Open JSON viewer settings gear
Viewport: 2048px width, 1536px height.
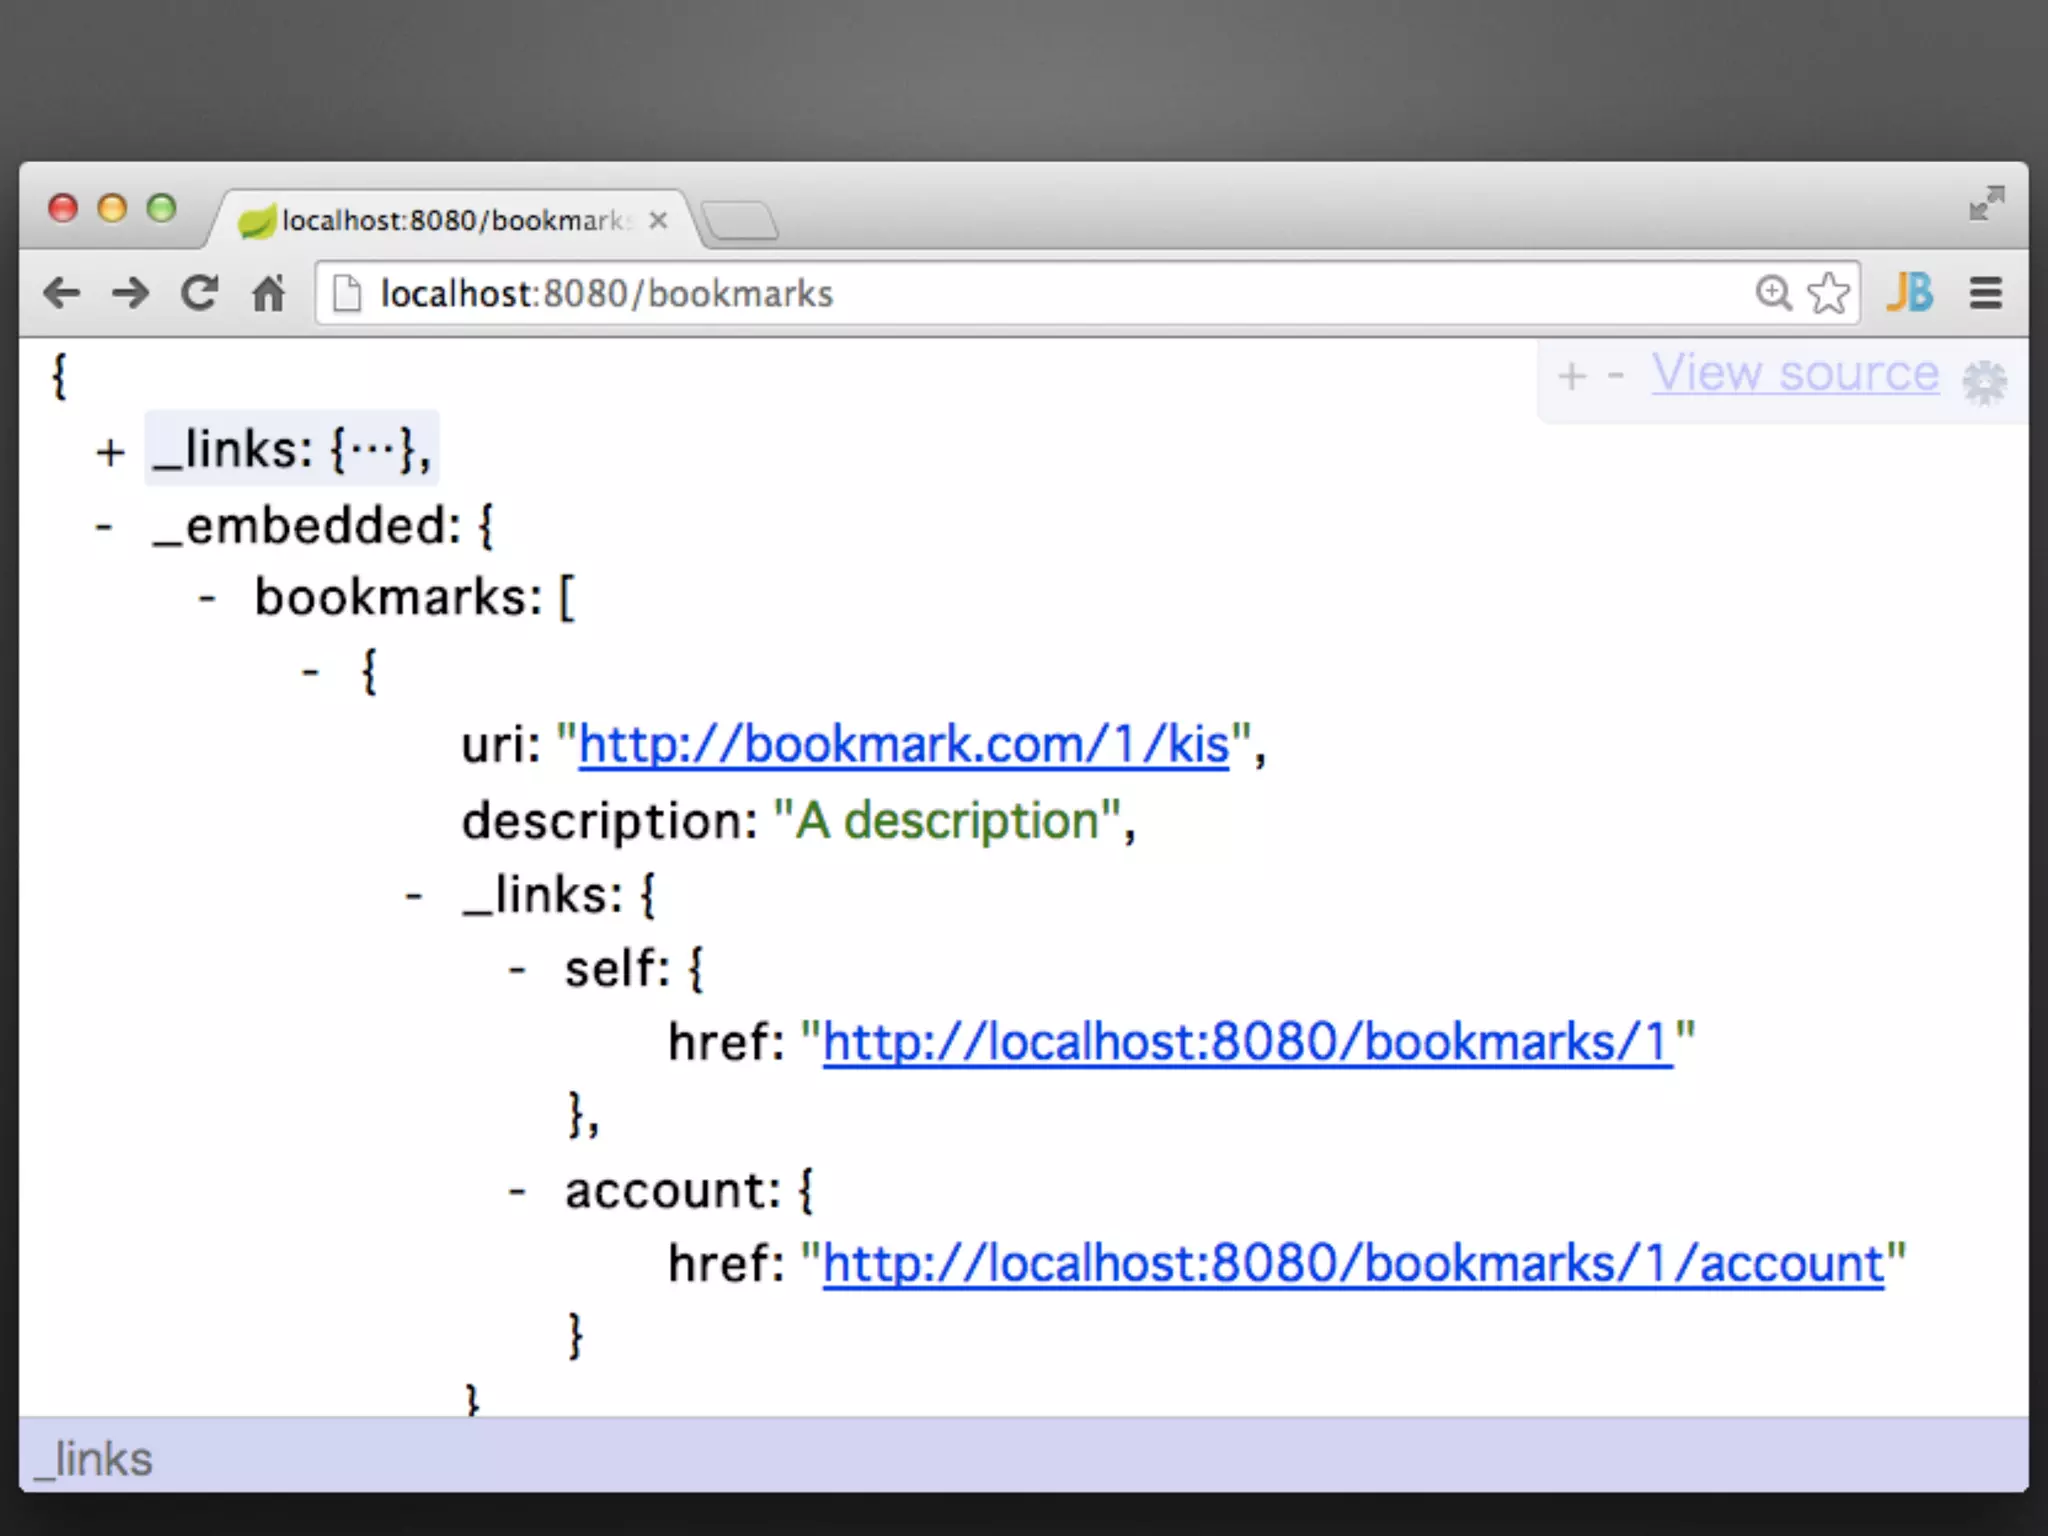point(1984,381)
